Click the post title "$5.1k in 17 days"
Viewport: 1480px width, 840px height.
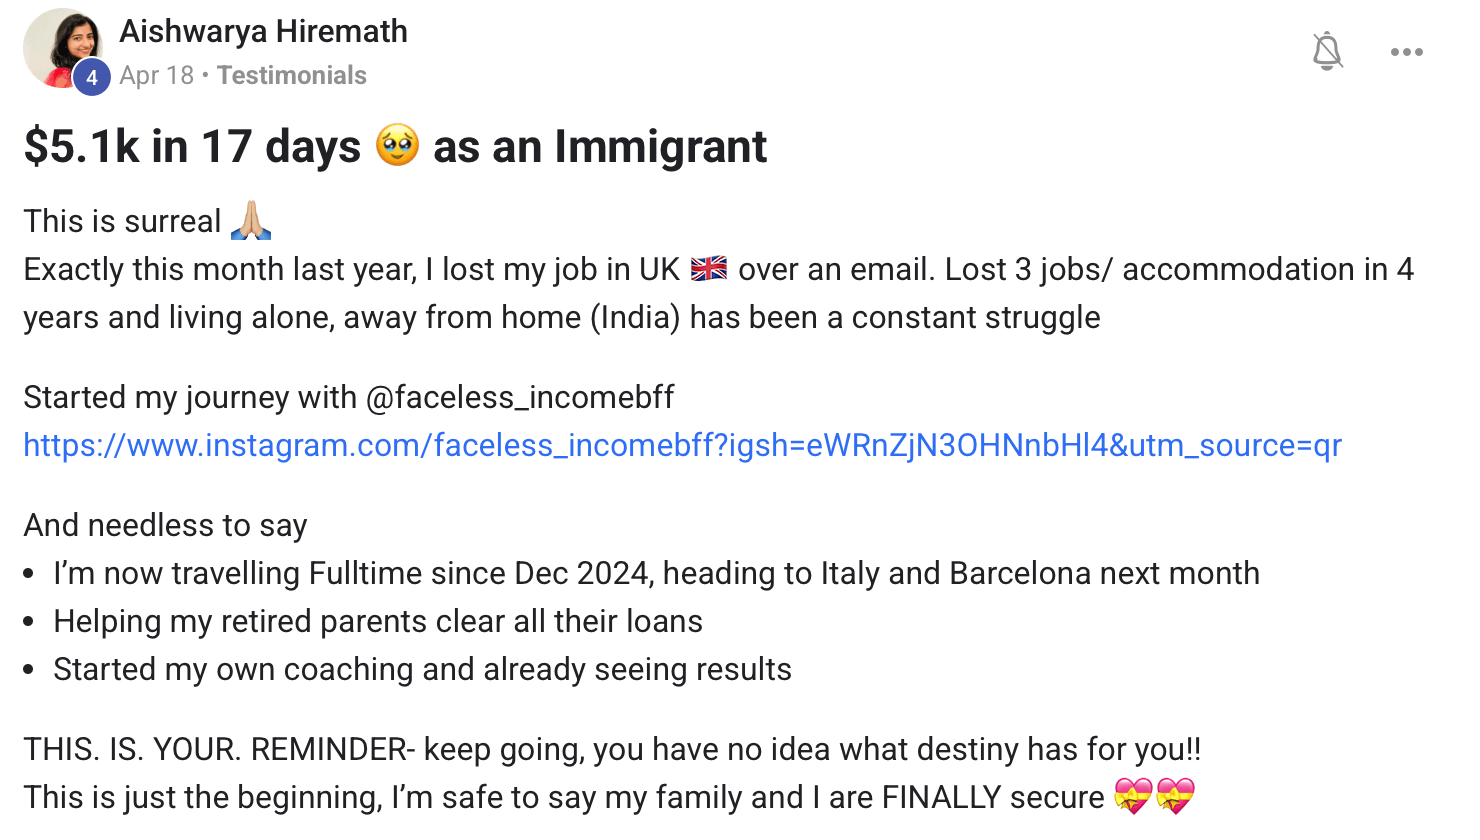pos(192,146)
